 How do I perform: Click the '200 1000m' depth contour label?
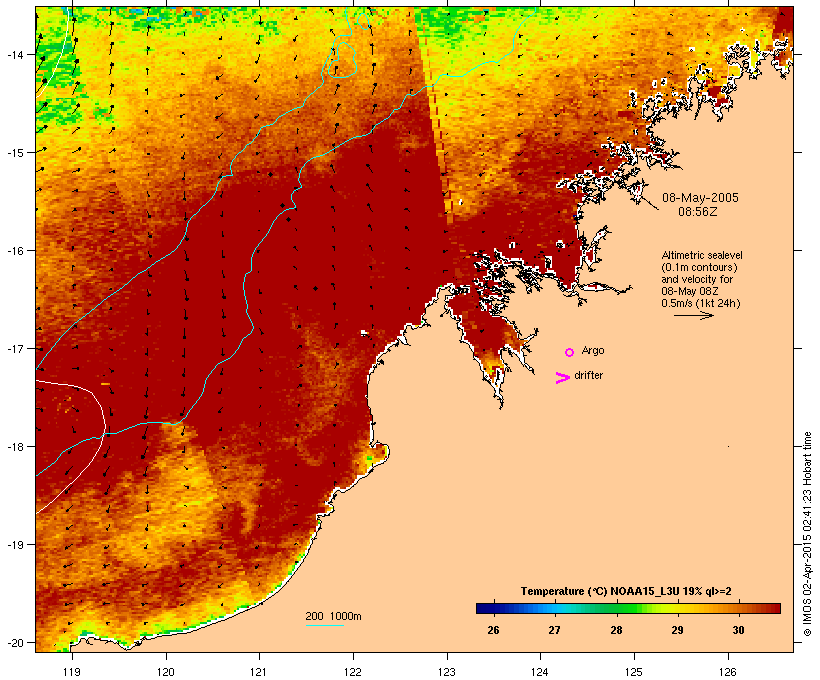pyautogui.click(x=333, y=616)
